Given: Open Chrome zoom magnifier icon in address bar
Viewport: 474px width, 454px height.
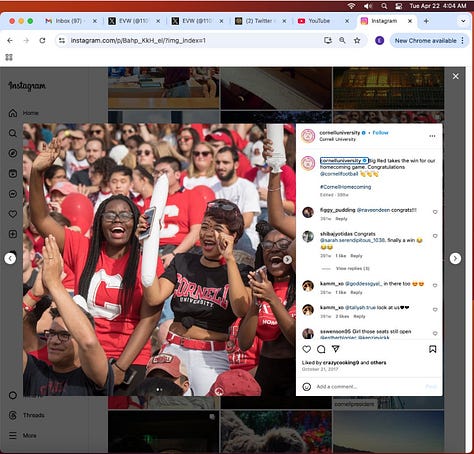Looking at the screenshot, I should 342,40.
